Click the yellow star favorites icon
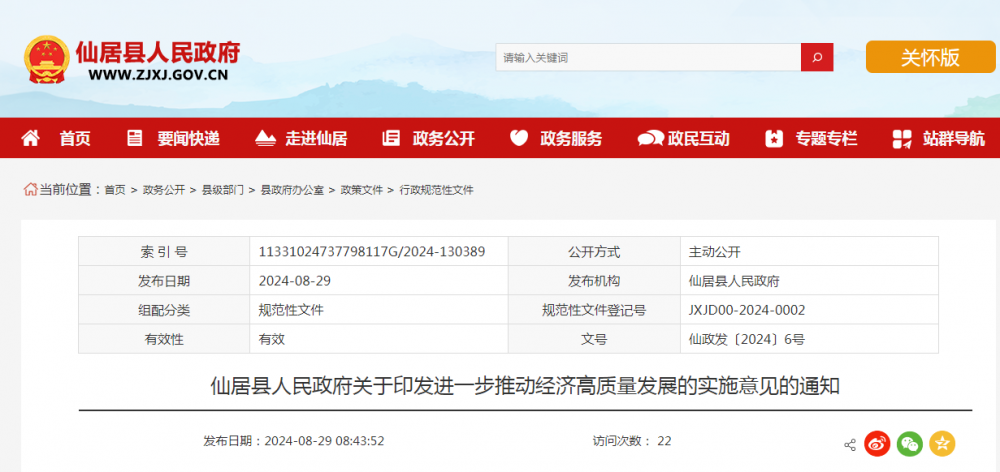The width and height of the screenshot is (1000, 472). click(941, 443)
